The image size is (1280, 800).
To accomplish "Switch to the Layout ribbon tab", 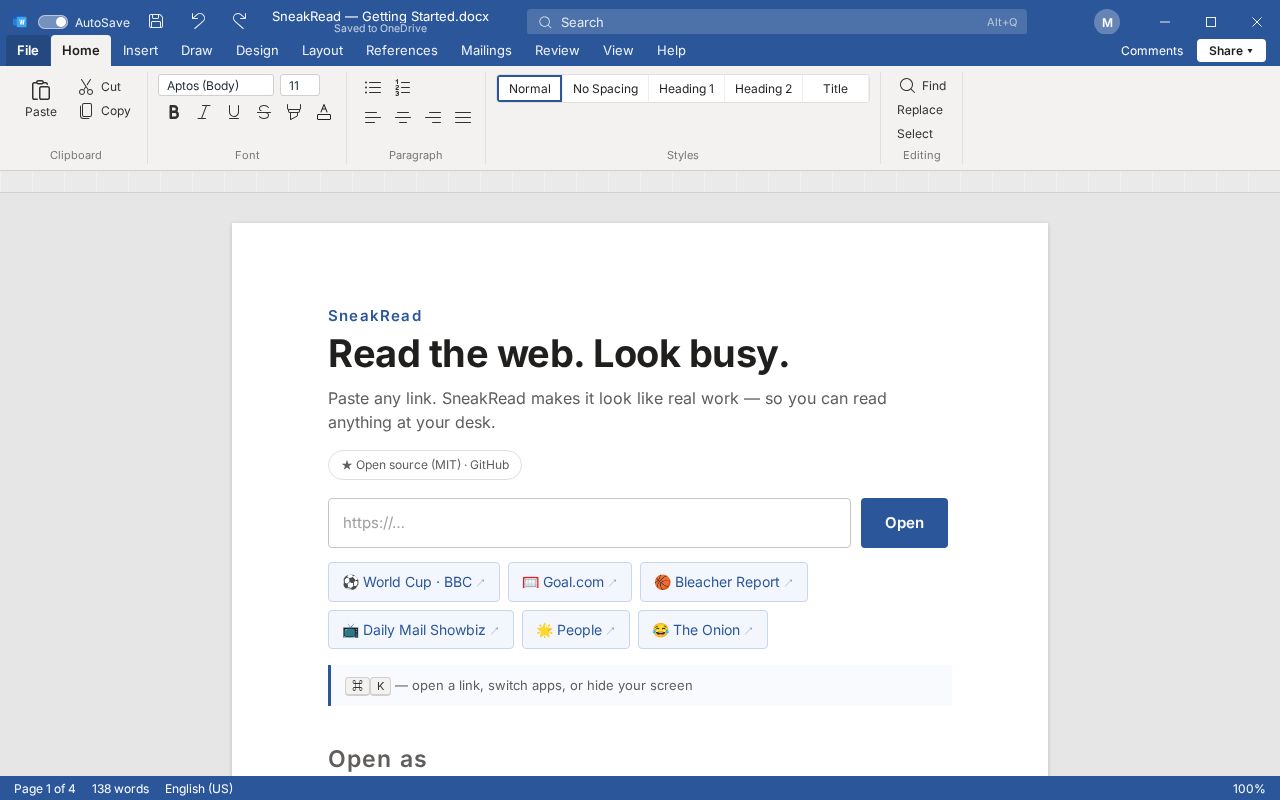I will [322, 51].
